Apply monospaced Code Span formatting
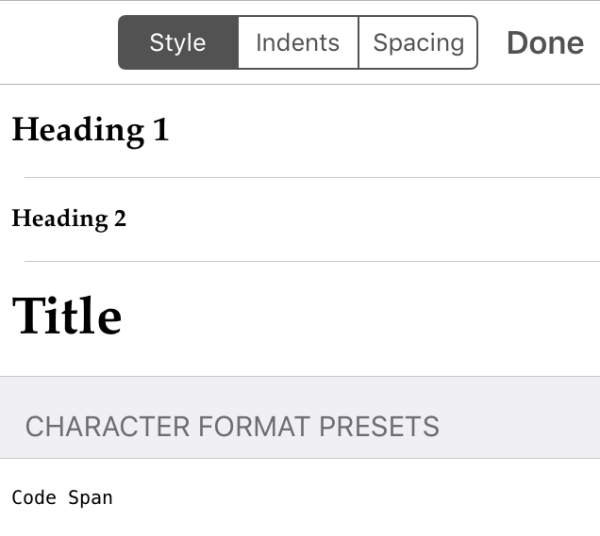 (x=62, y=497)
